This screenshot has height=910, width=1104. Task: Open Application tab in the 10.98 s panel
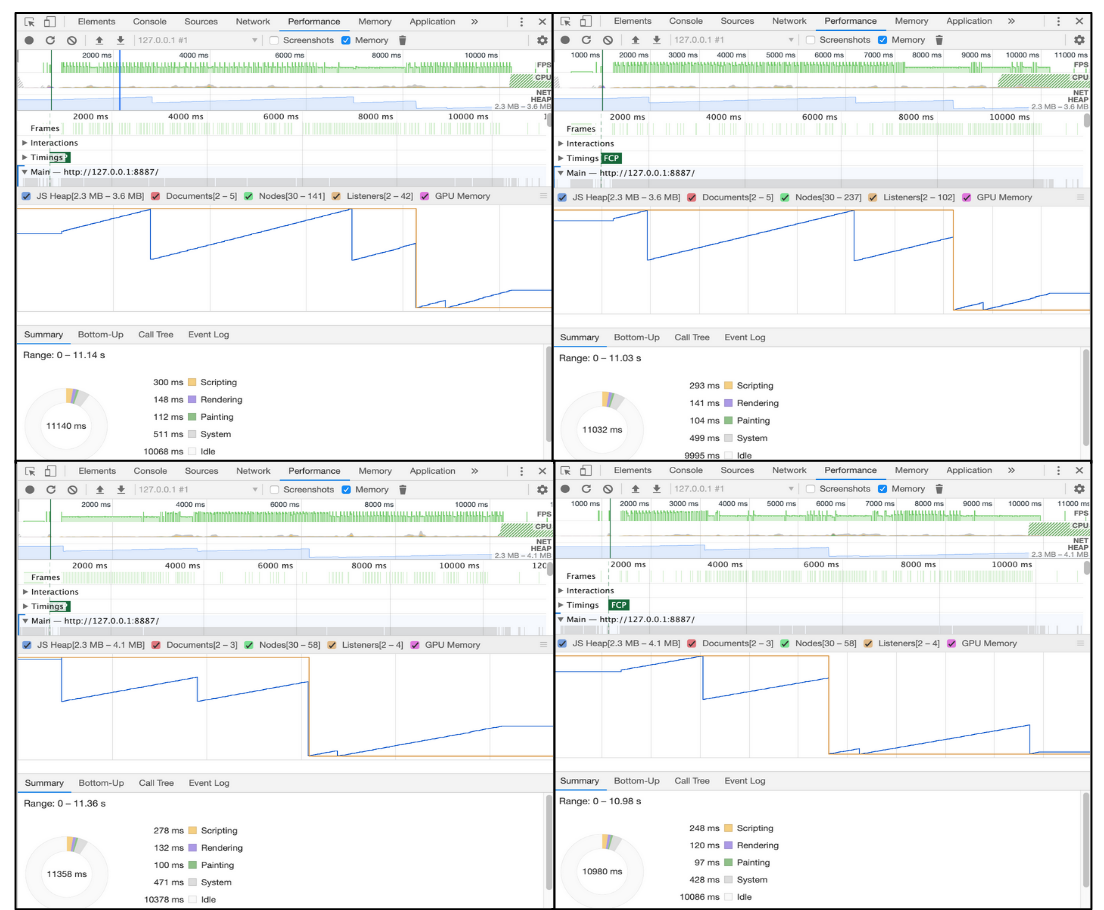click(969, 470)
